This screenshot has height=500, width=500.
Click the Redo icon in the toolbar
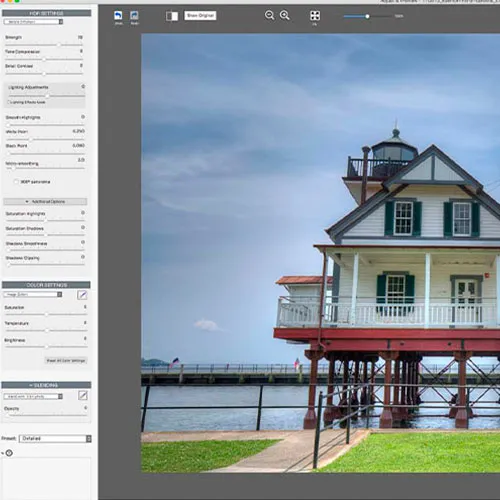134,15
